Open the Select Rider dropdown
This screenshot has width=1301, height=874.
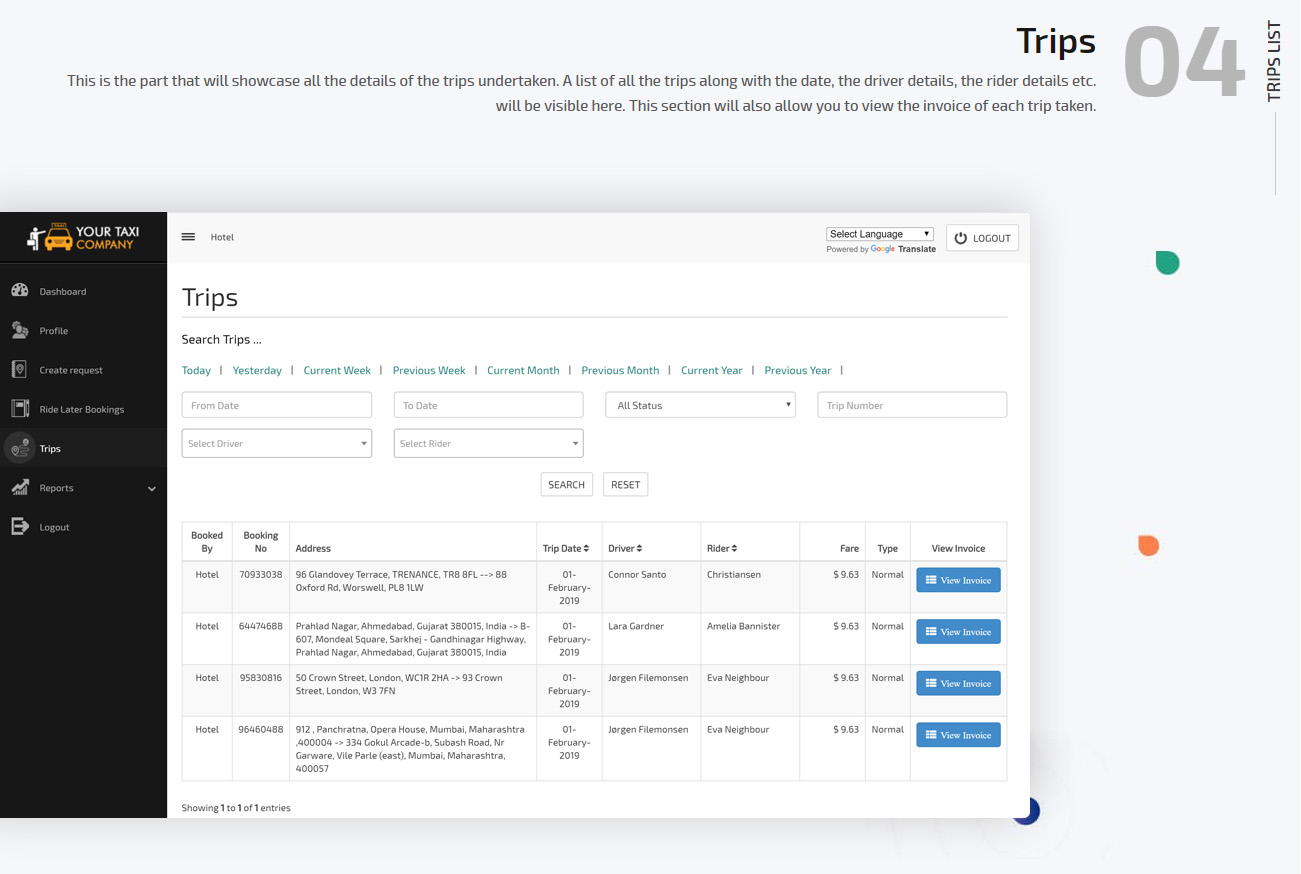pyautogui.click(x=489, y=443)
